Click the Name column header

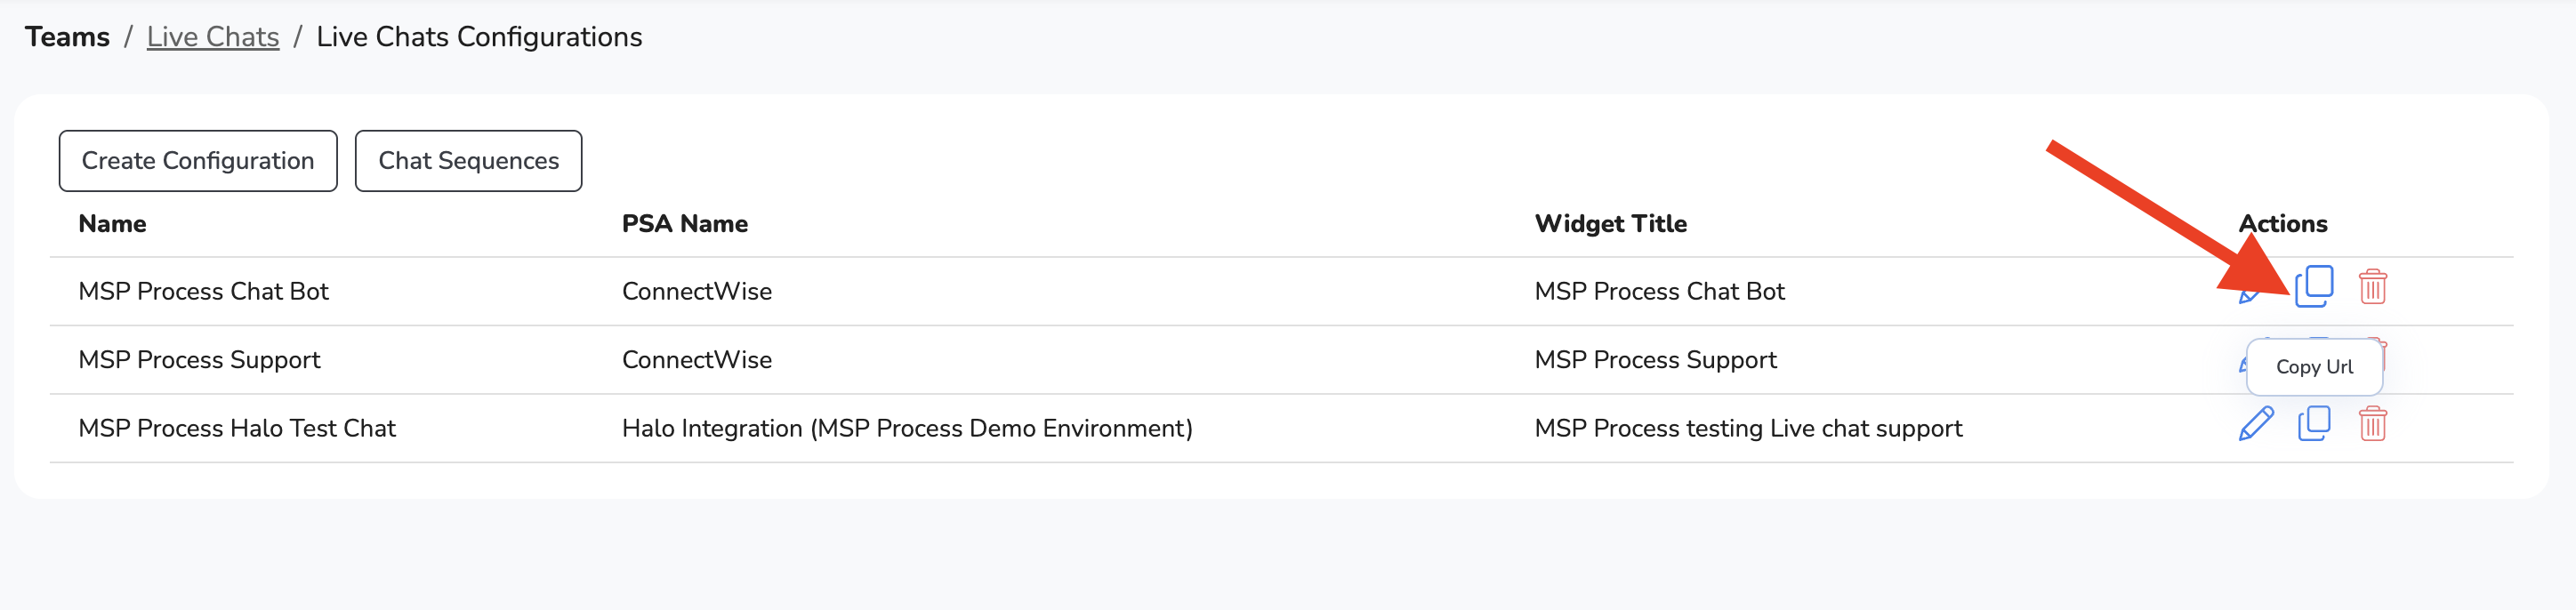pos(112,224)
